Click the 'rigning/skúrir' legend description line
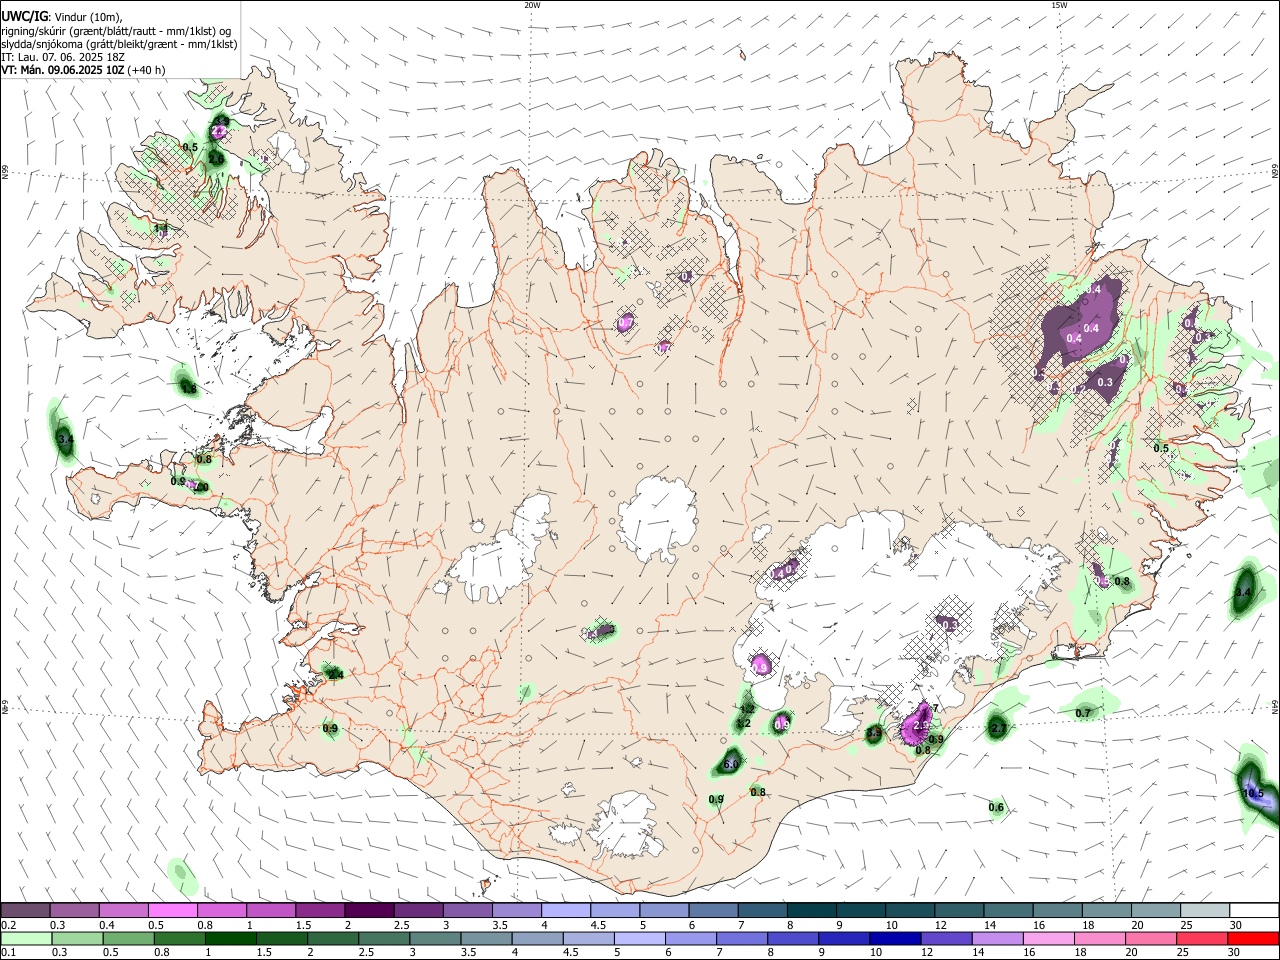Screen dimensions: 1280x960 (116, 31)
